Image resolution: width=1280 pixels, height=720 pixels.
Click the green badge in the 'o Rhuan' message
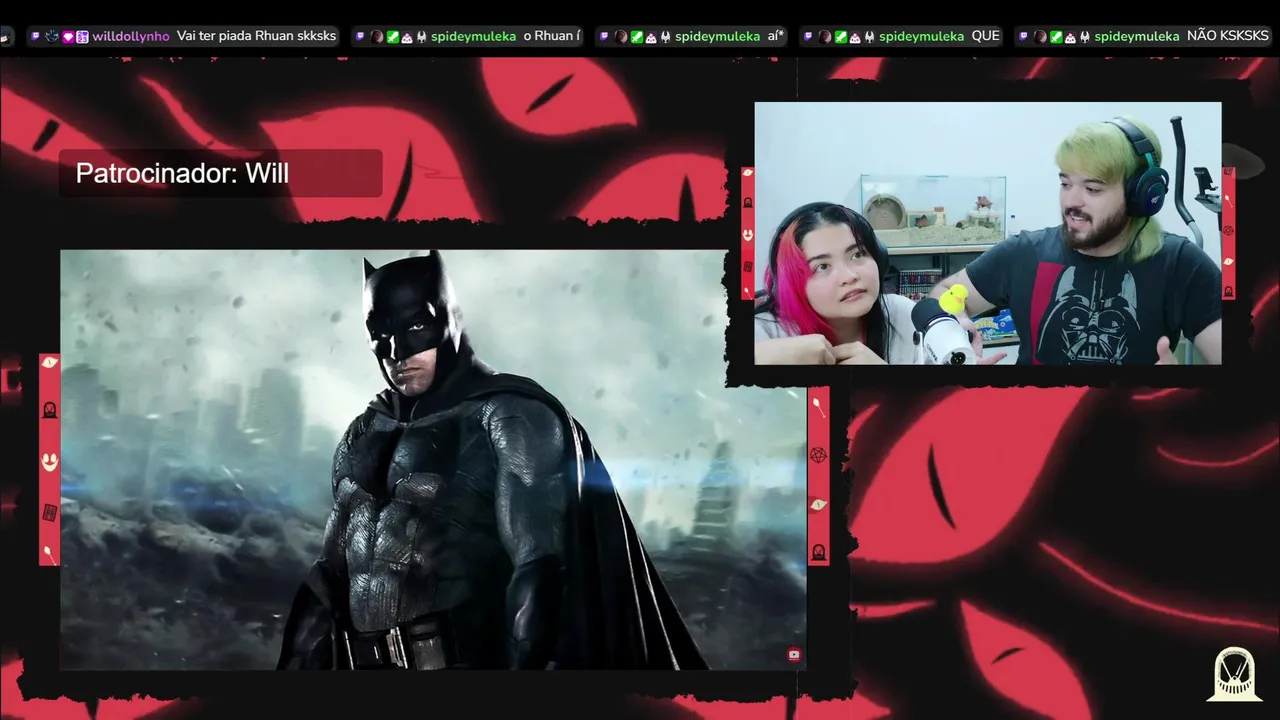(x=393, y=37)
